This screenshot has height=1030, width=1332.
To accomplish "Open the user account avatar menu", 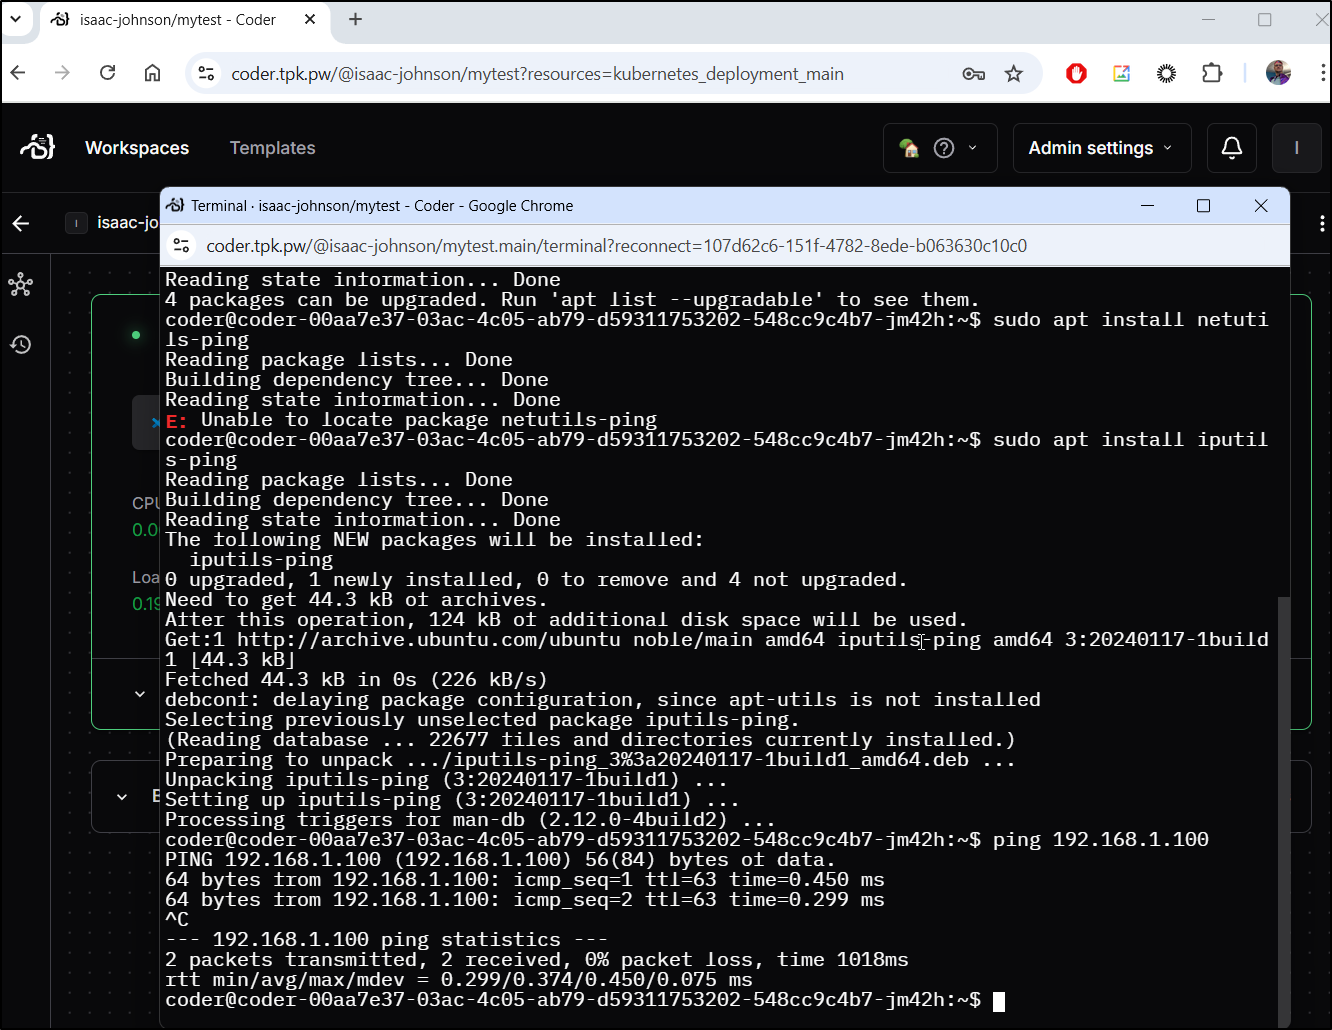I will (x=1297, y=148).
